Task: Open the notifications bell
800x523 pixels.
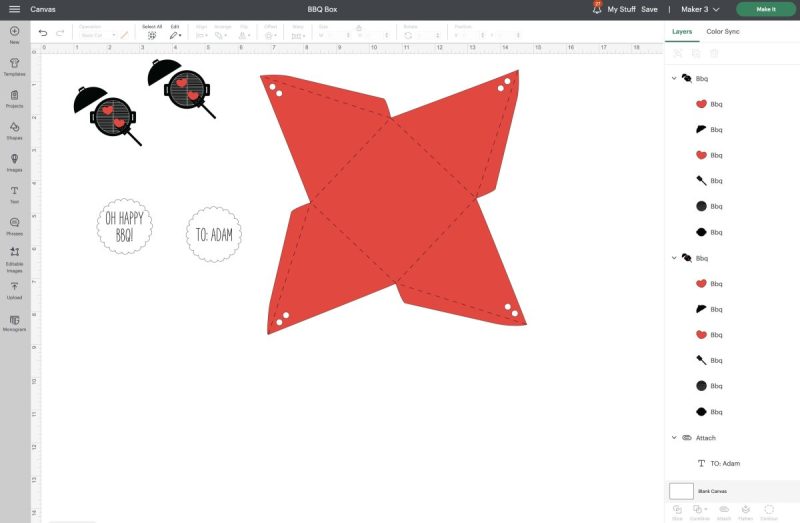Action: 596,9
